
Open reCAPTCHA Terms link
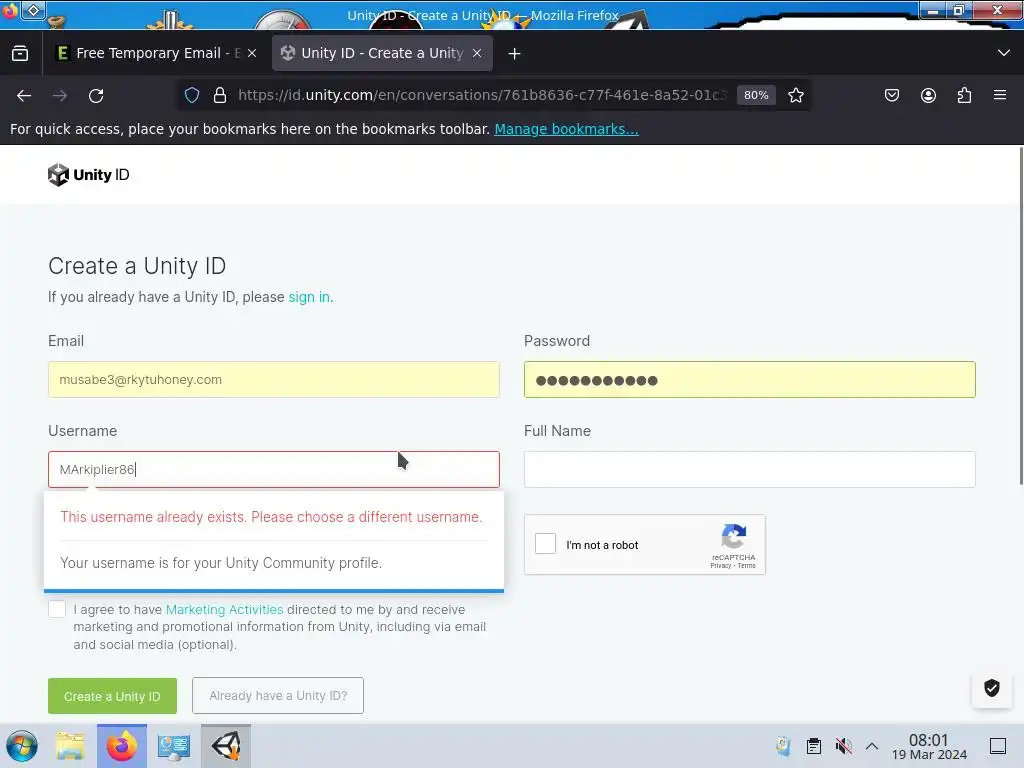[x=746, y=566]
